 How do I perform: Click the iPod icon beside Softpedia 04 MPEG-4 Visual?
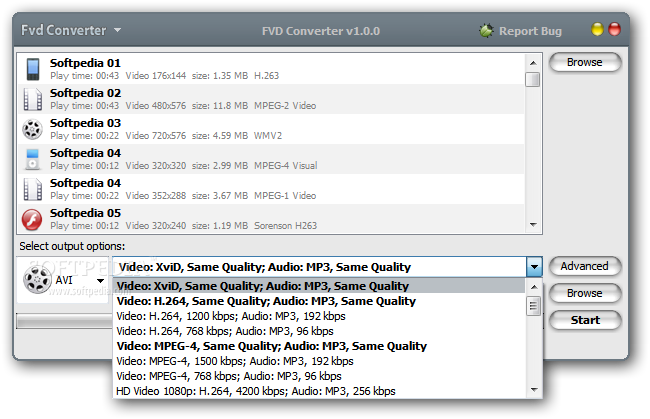(32, 159)
